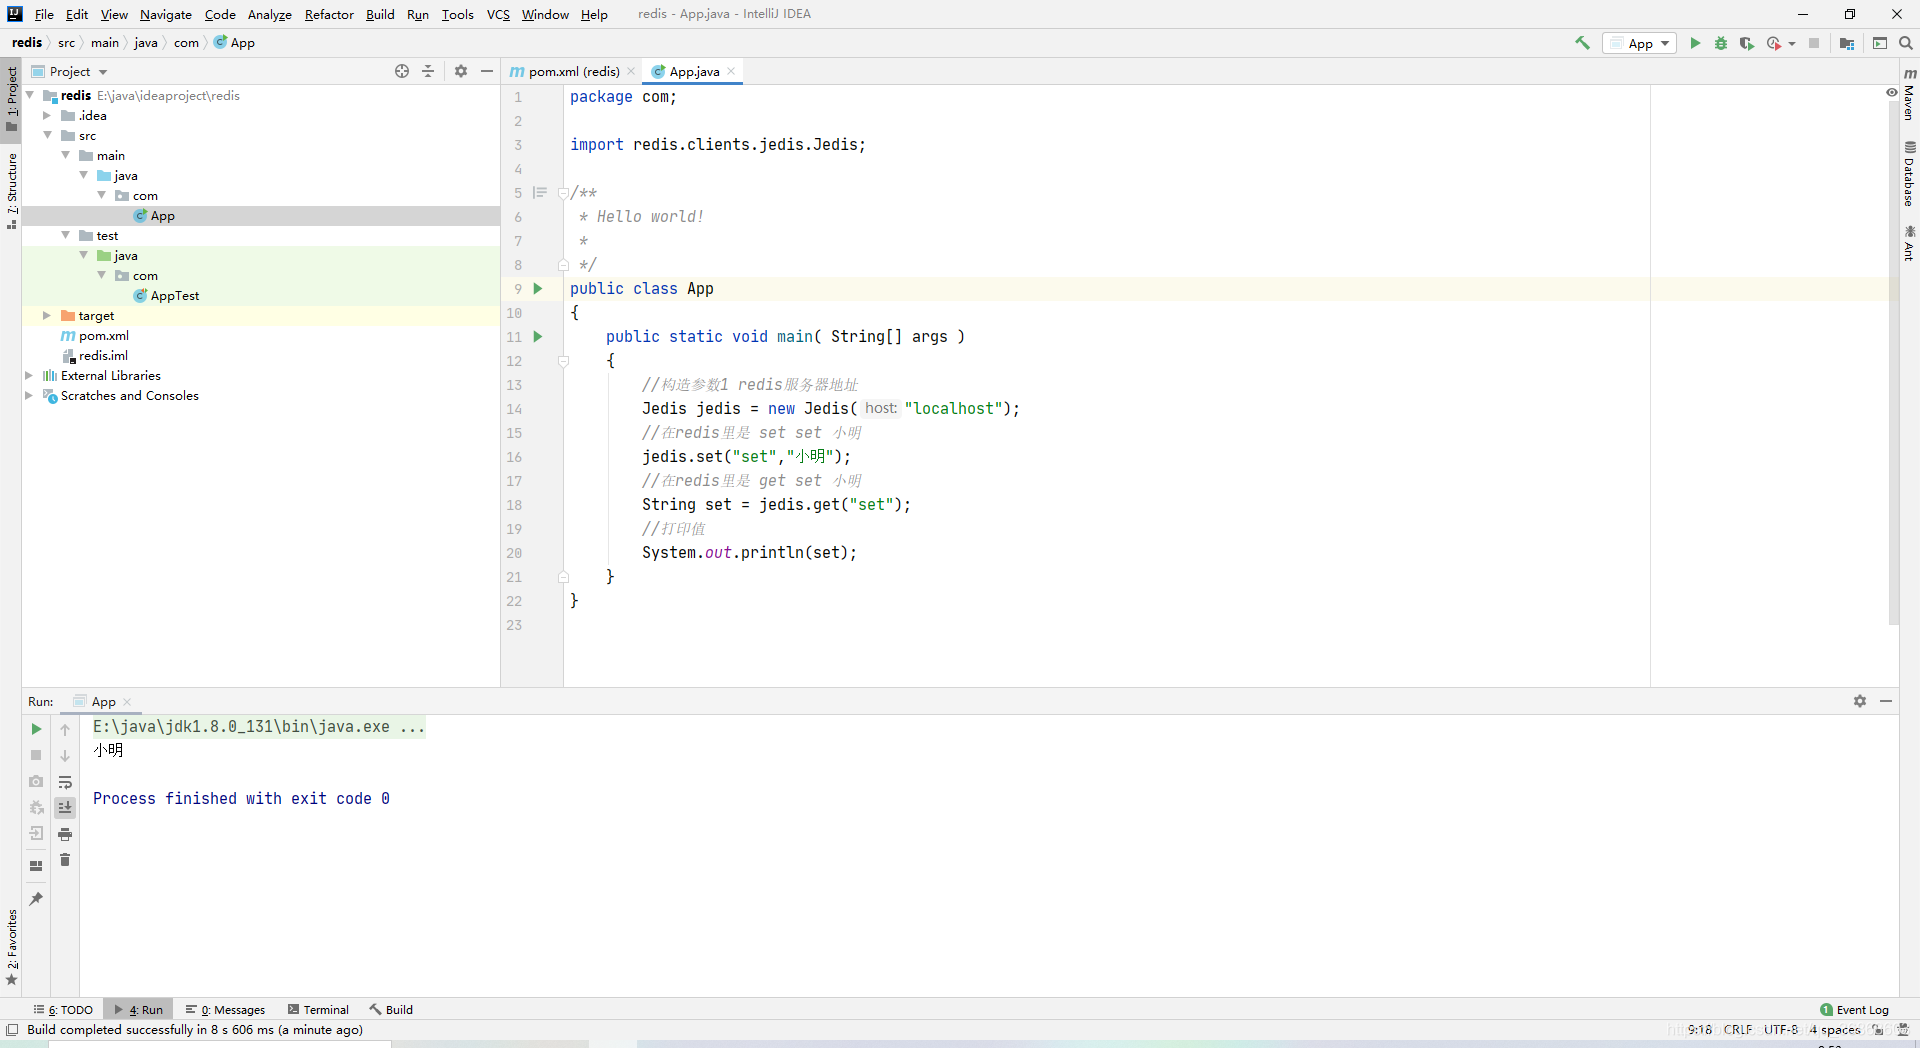Image resolution: width=1920 pixels, height=1048 pixels.
Task: Toggle the inspections eye widget in editor
Action: [1891, 92]
